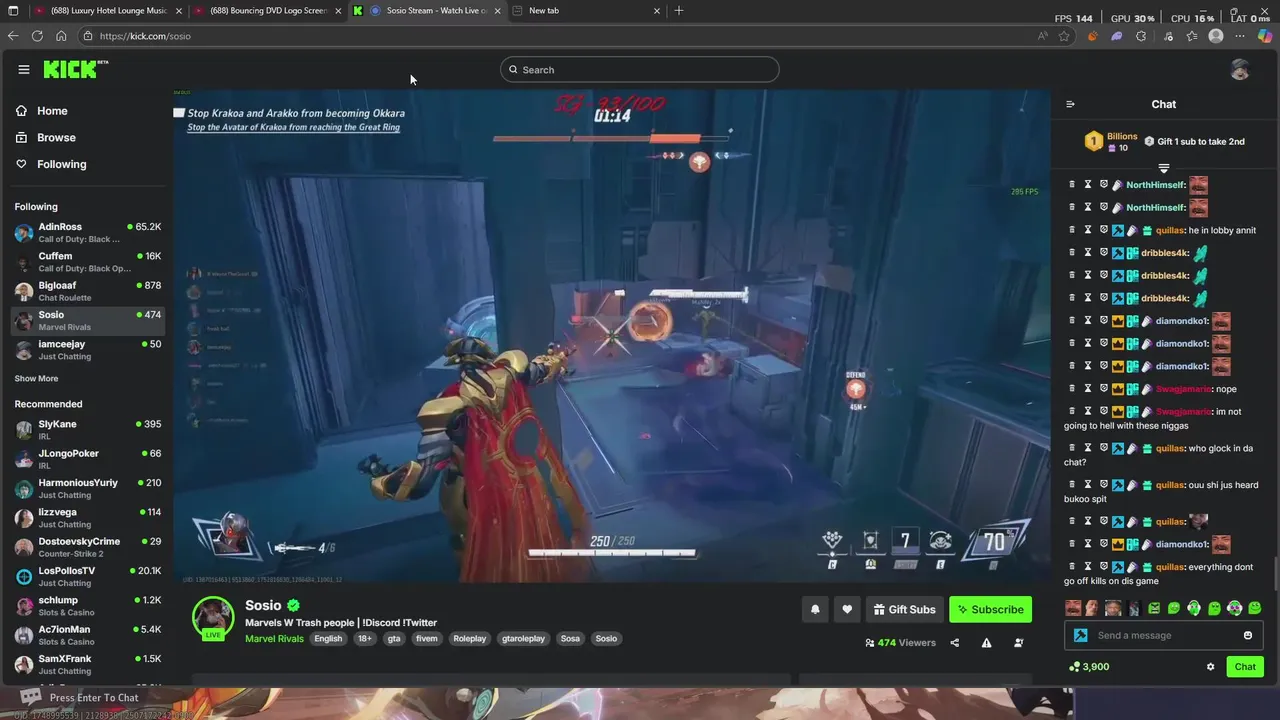The width and height of the screenshot is (1280, 720).
Task: Select the English language tag
Action: [x=328, y=639]
